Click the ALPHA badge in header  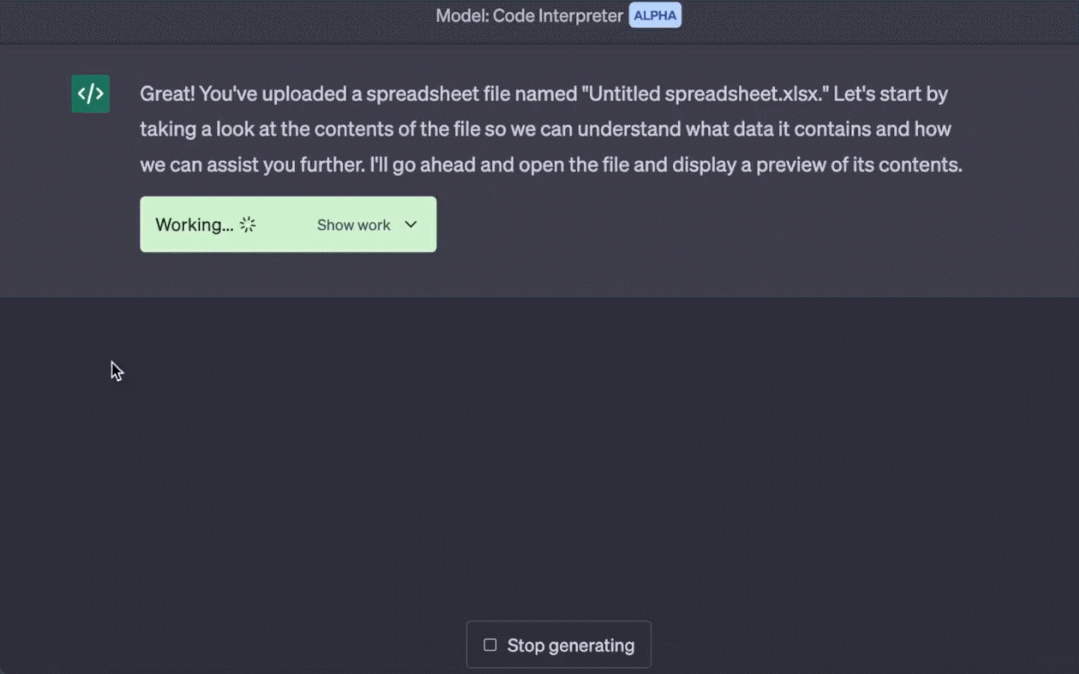pos(655,16)
